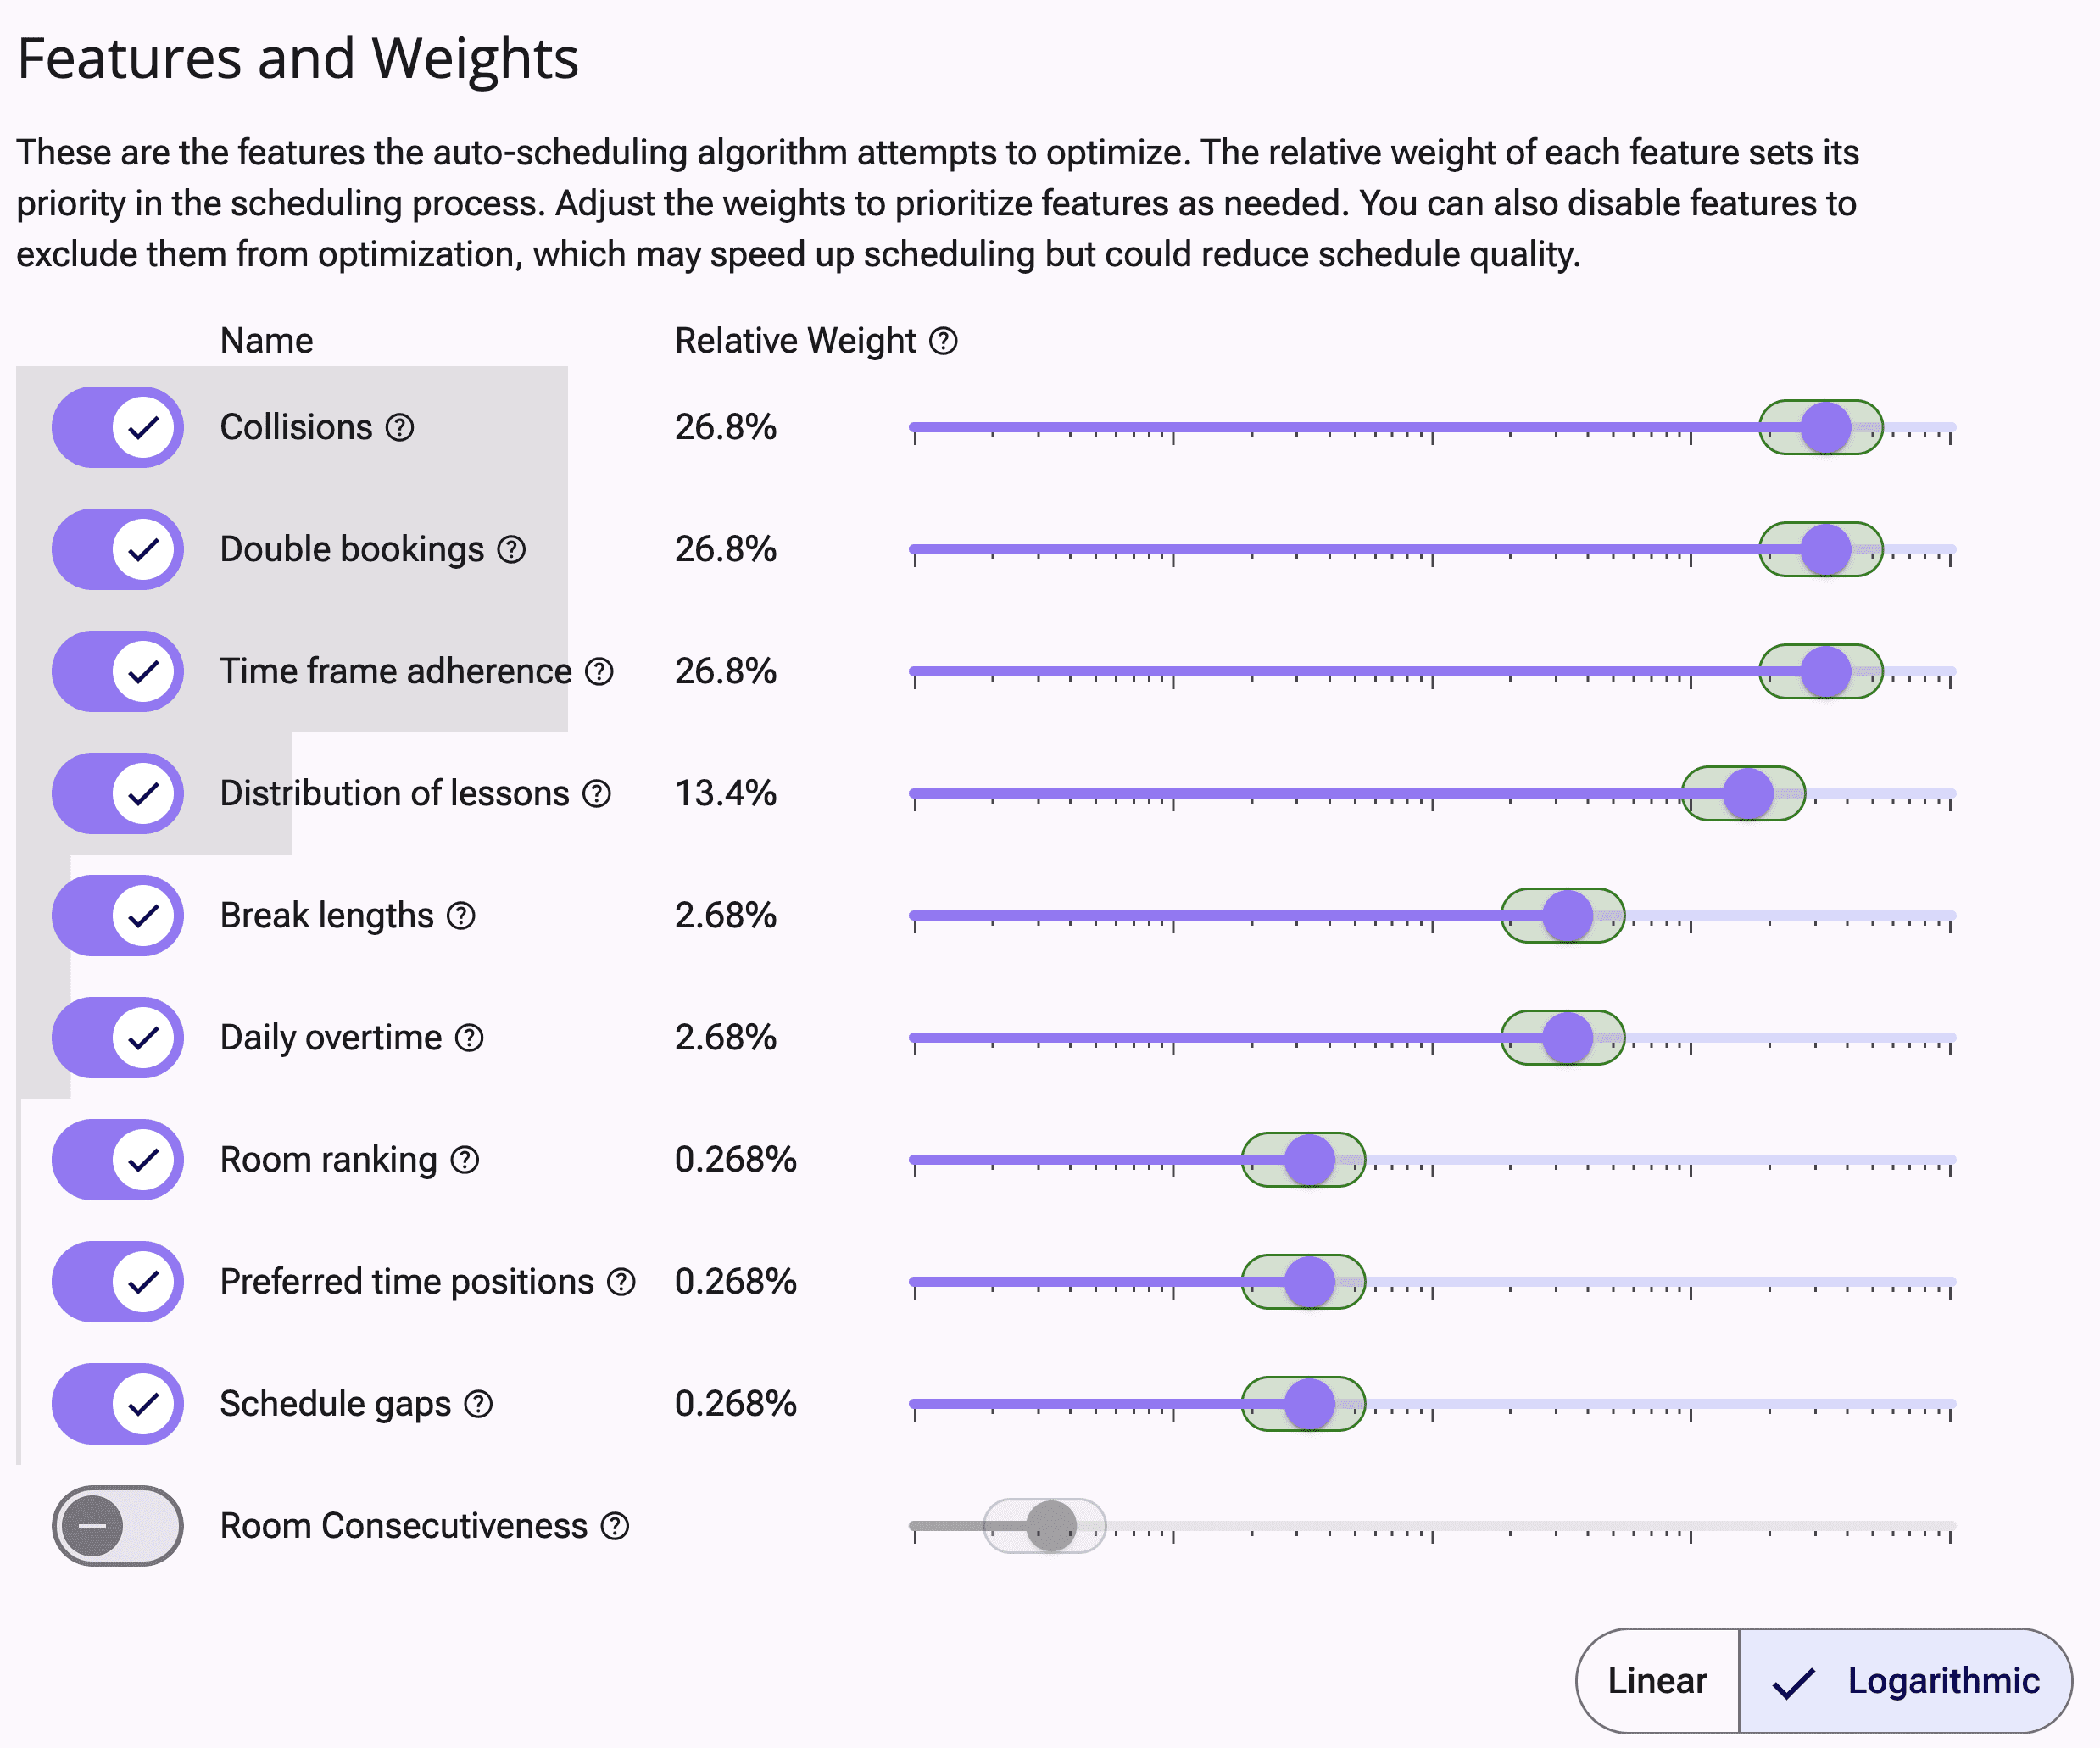Turn off the Schedule gaps toggle
Viewport: 2100px width, 1748px height.
(118, 1404)
